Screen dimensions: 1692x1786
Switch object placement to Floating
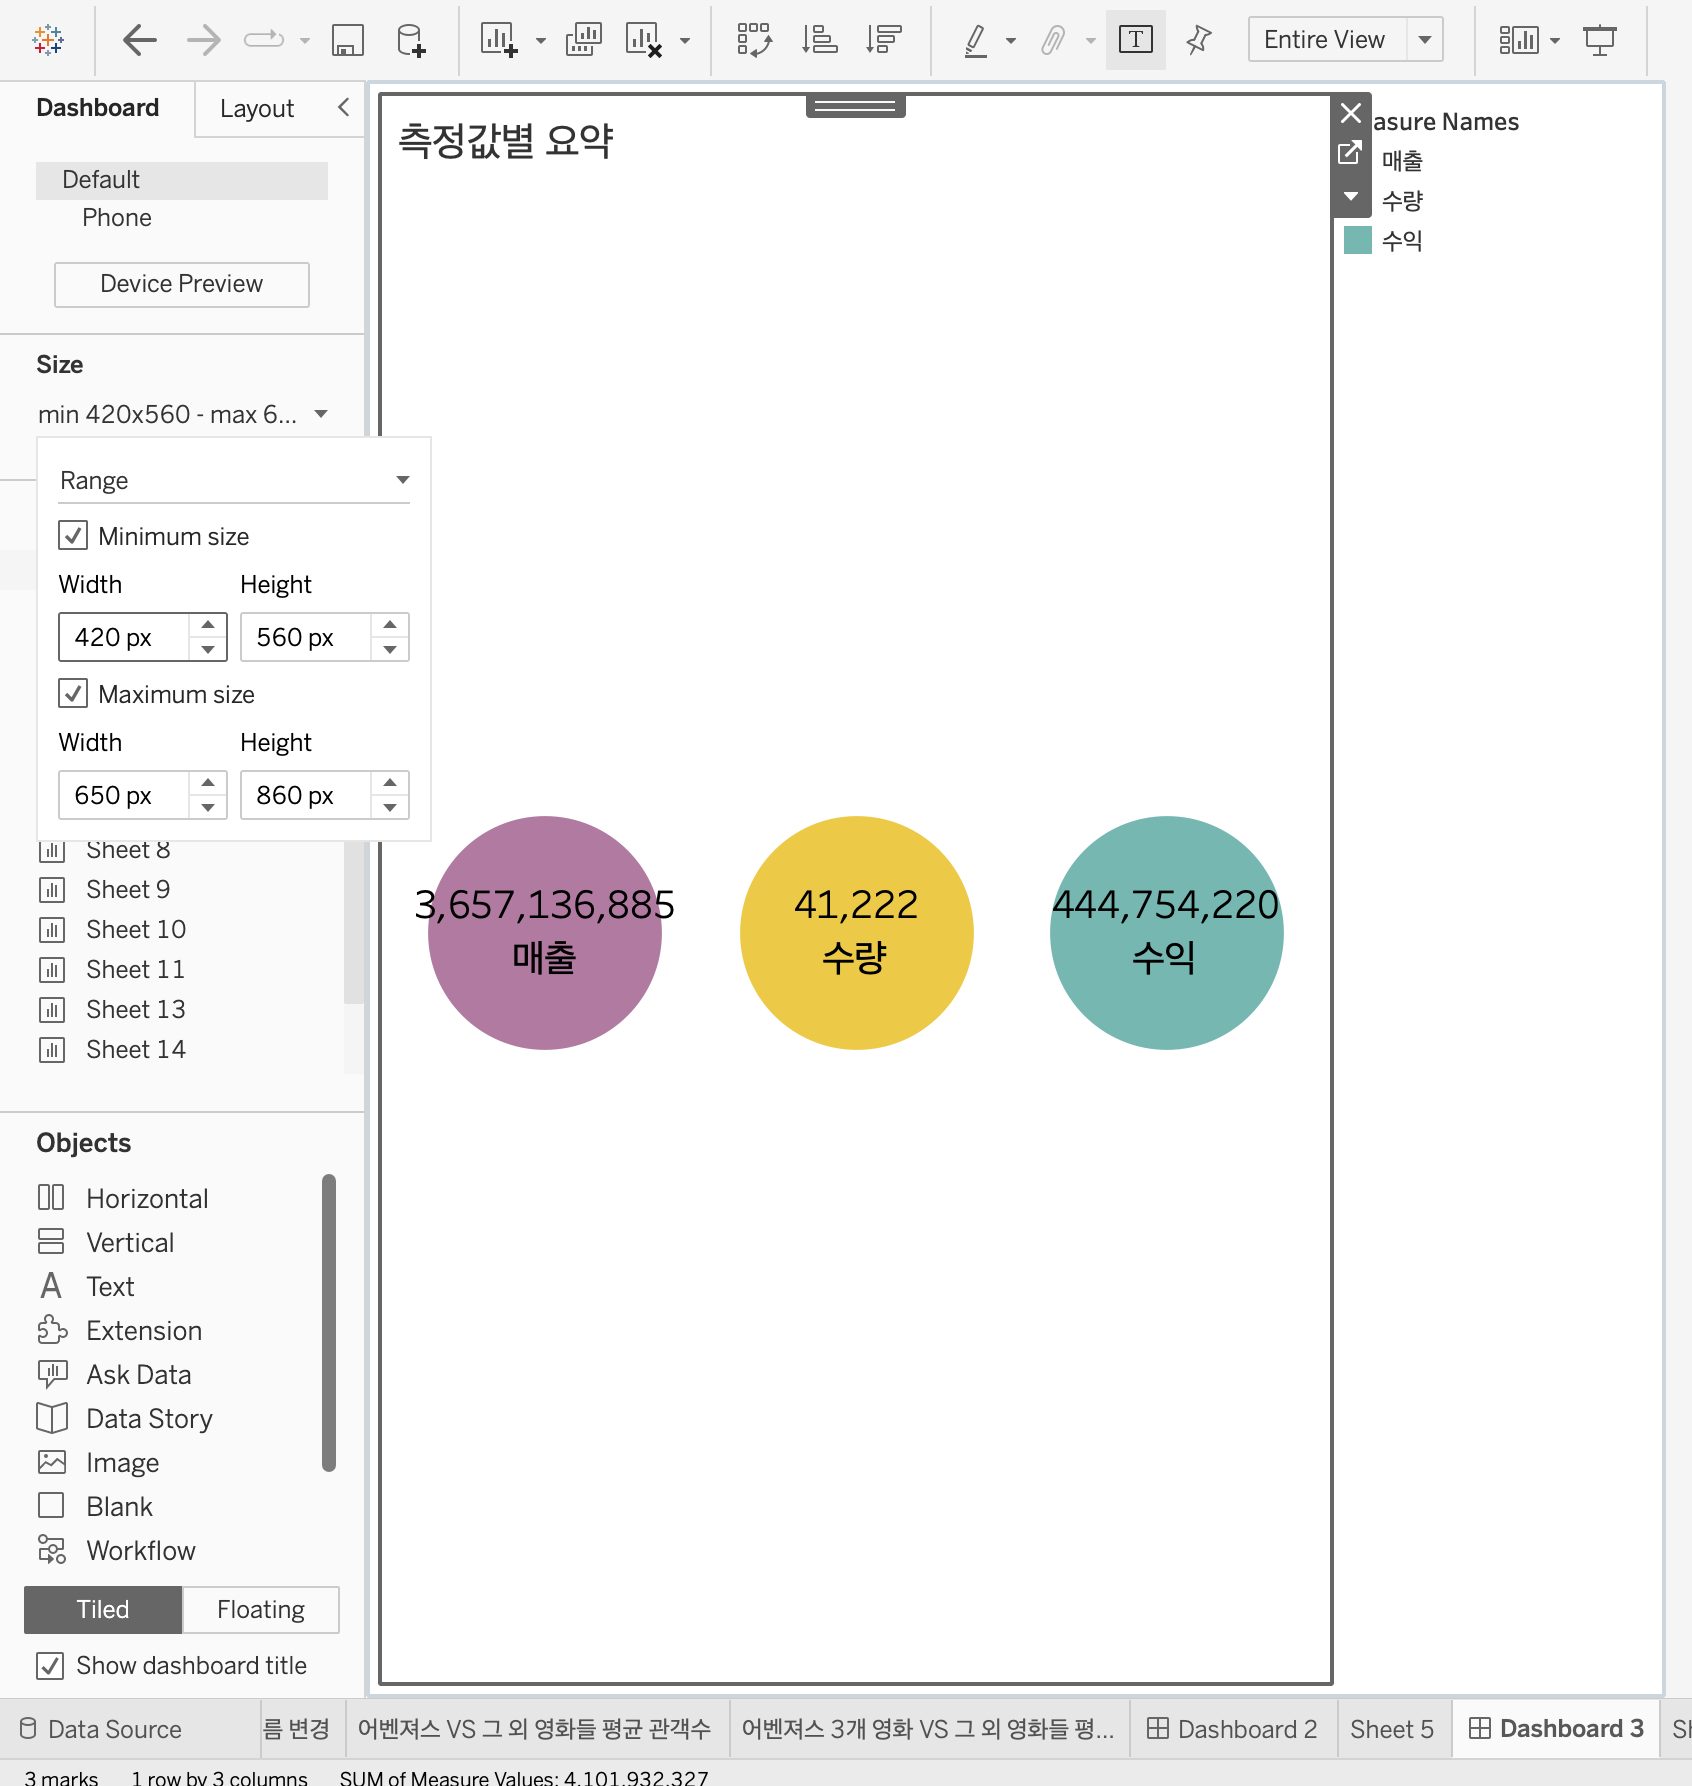pyautogui.click(x=261, y=1609)
